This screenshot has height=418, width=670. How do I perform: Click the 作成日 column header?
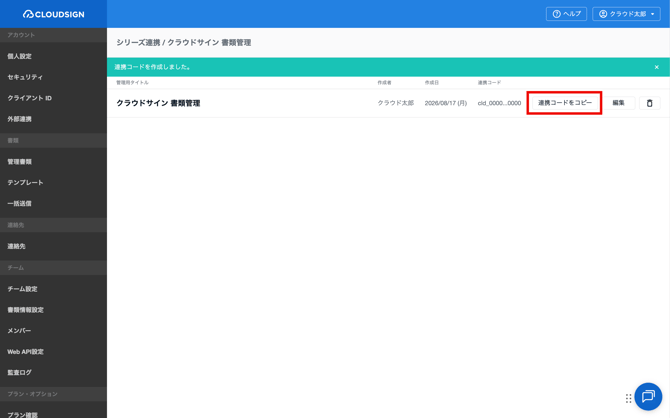(x=432, y=82)
